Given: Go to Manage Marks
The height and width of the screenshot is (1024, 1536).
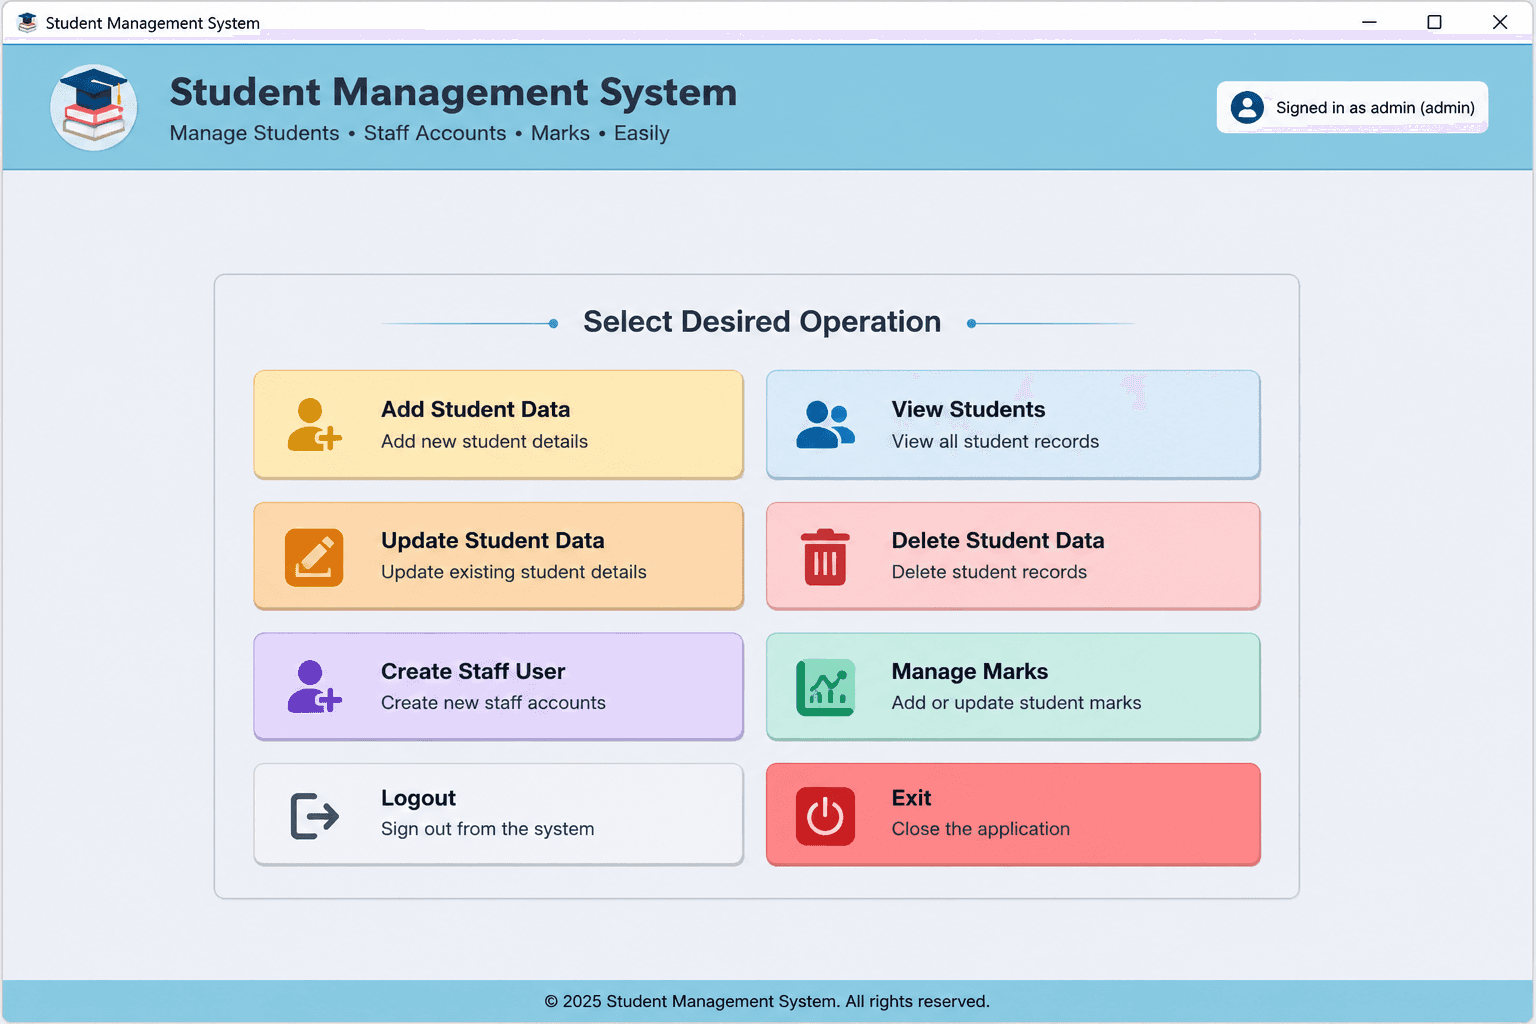Looking at the screenshot, I should pos(1013,687).
